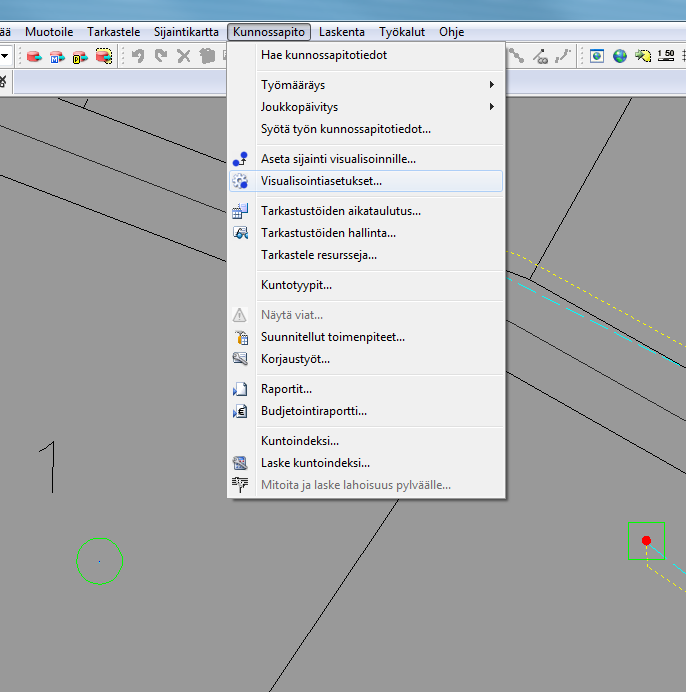Select Tarkastele resursseja menu entry
The height and width of the screenshot is (692, 686).
pyautogui.click(x=366, y=255)
